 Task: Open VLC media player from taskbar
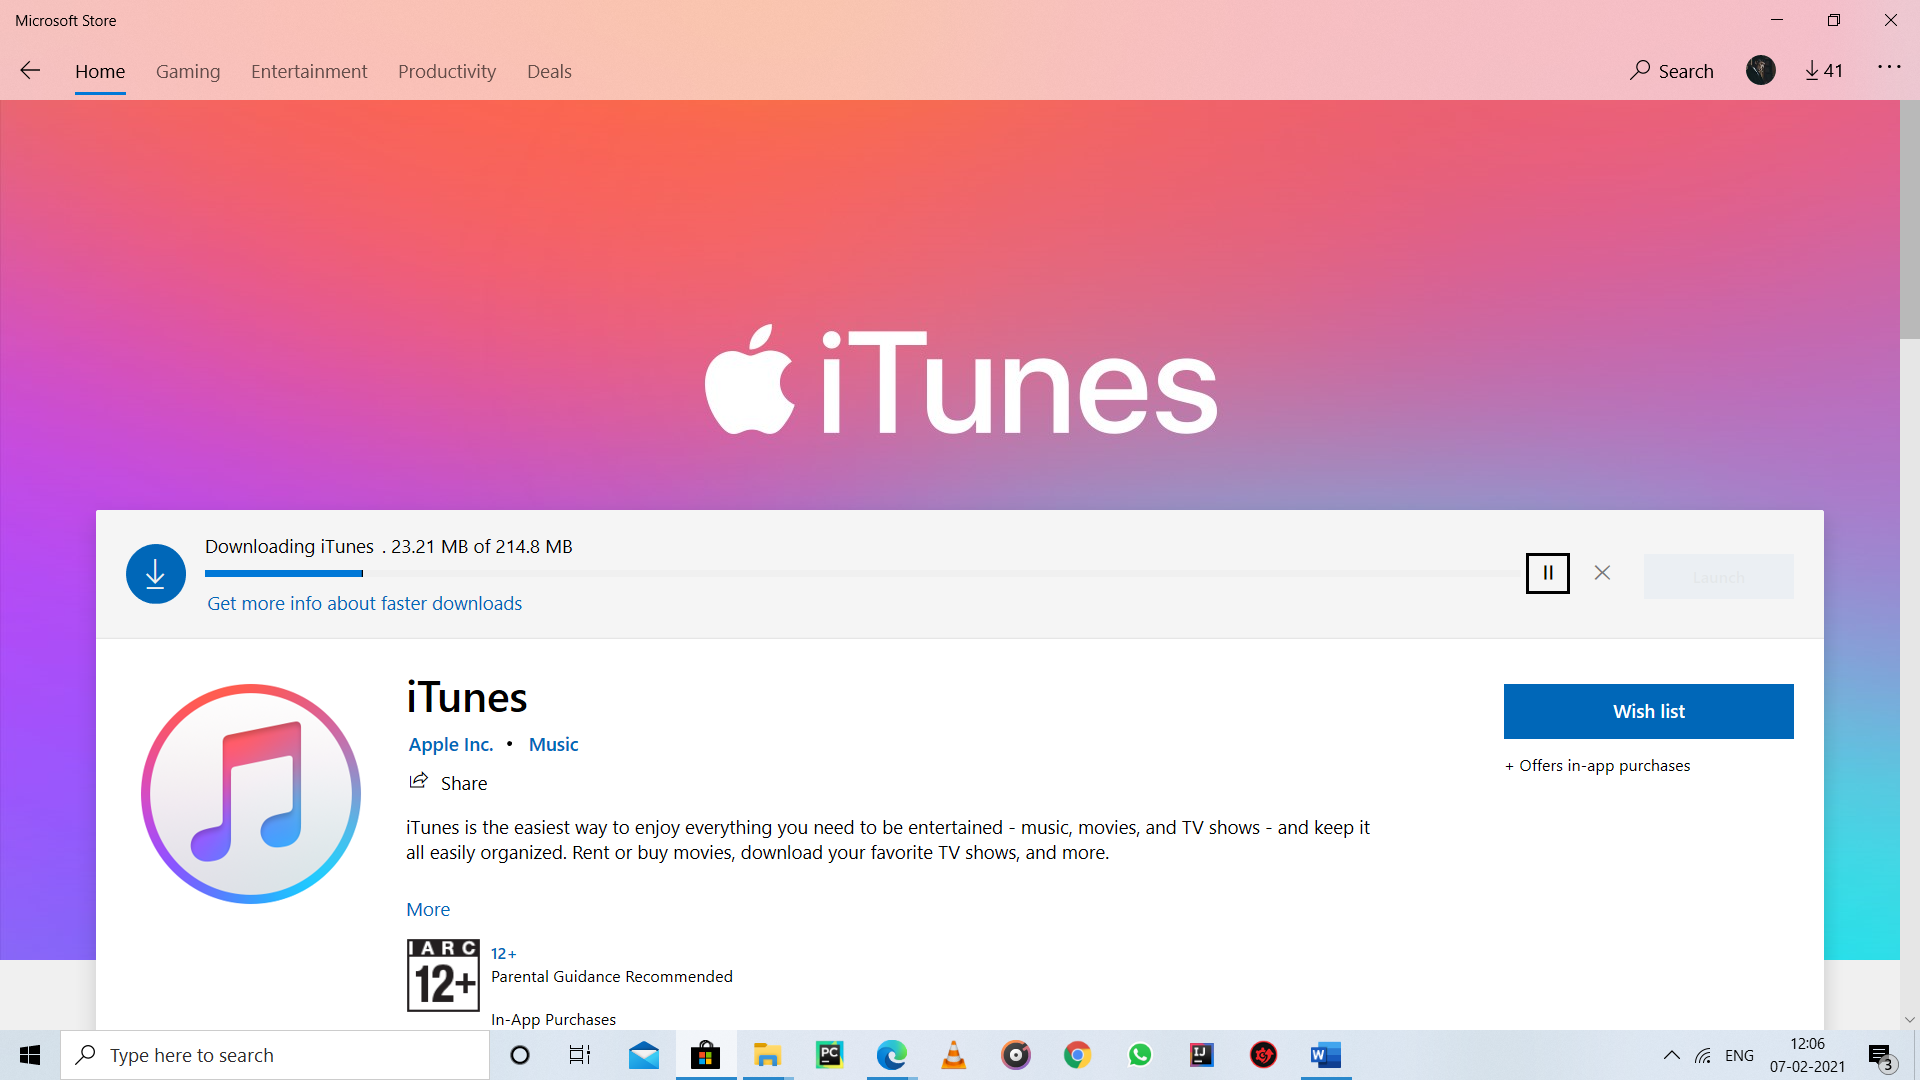[954, 1055]
